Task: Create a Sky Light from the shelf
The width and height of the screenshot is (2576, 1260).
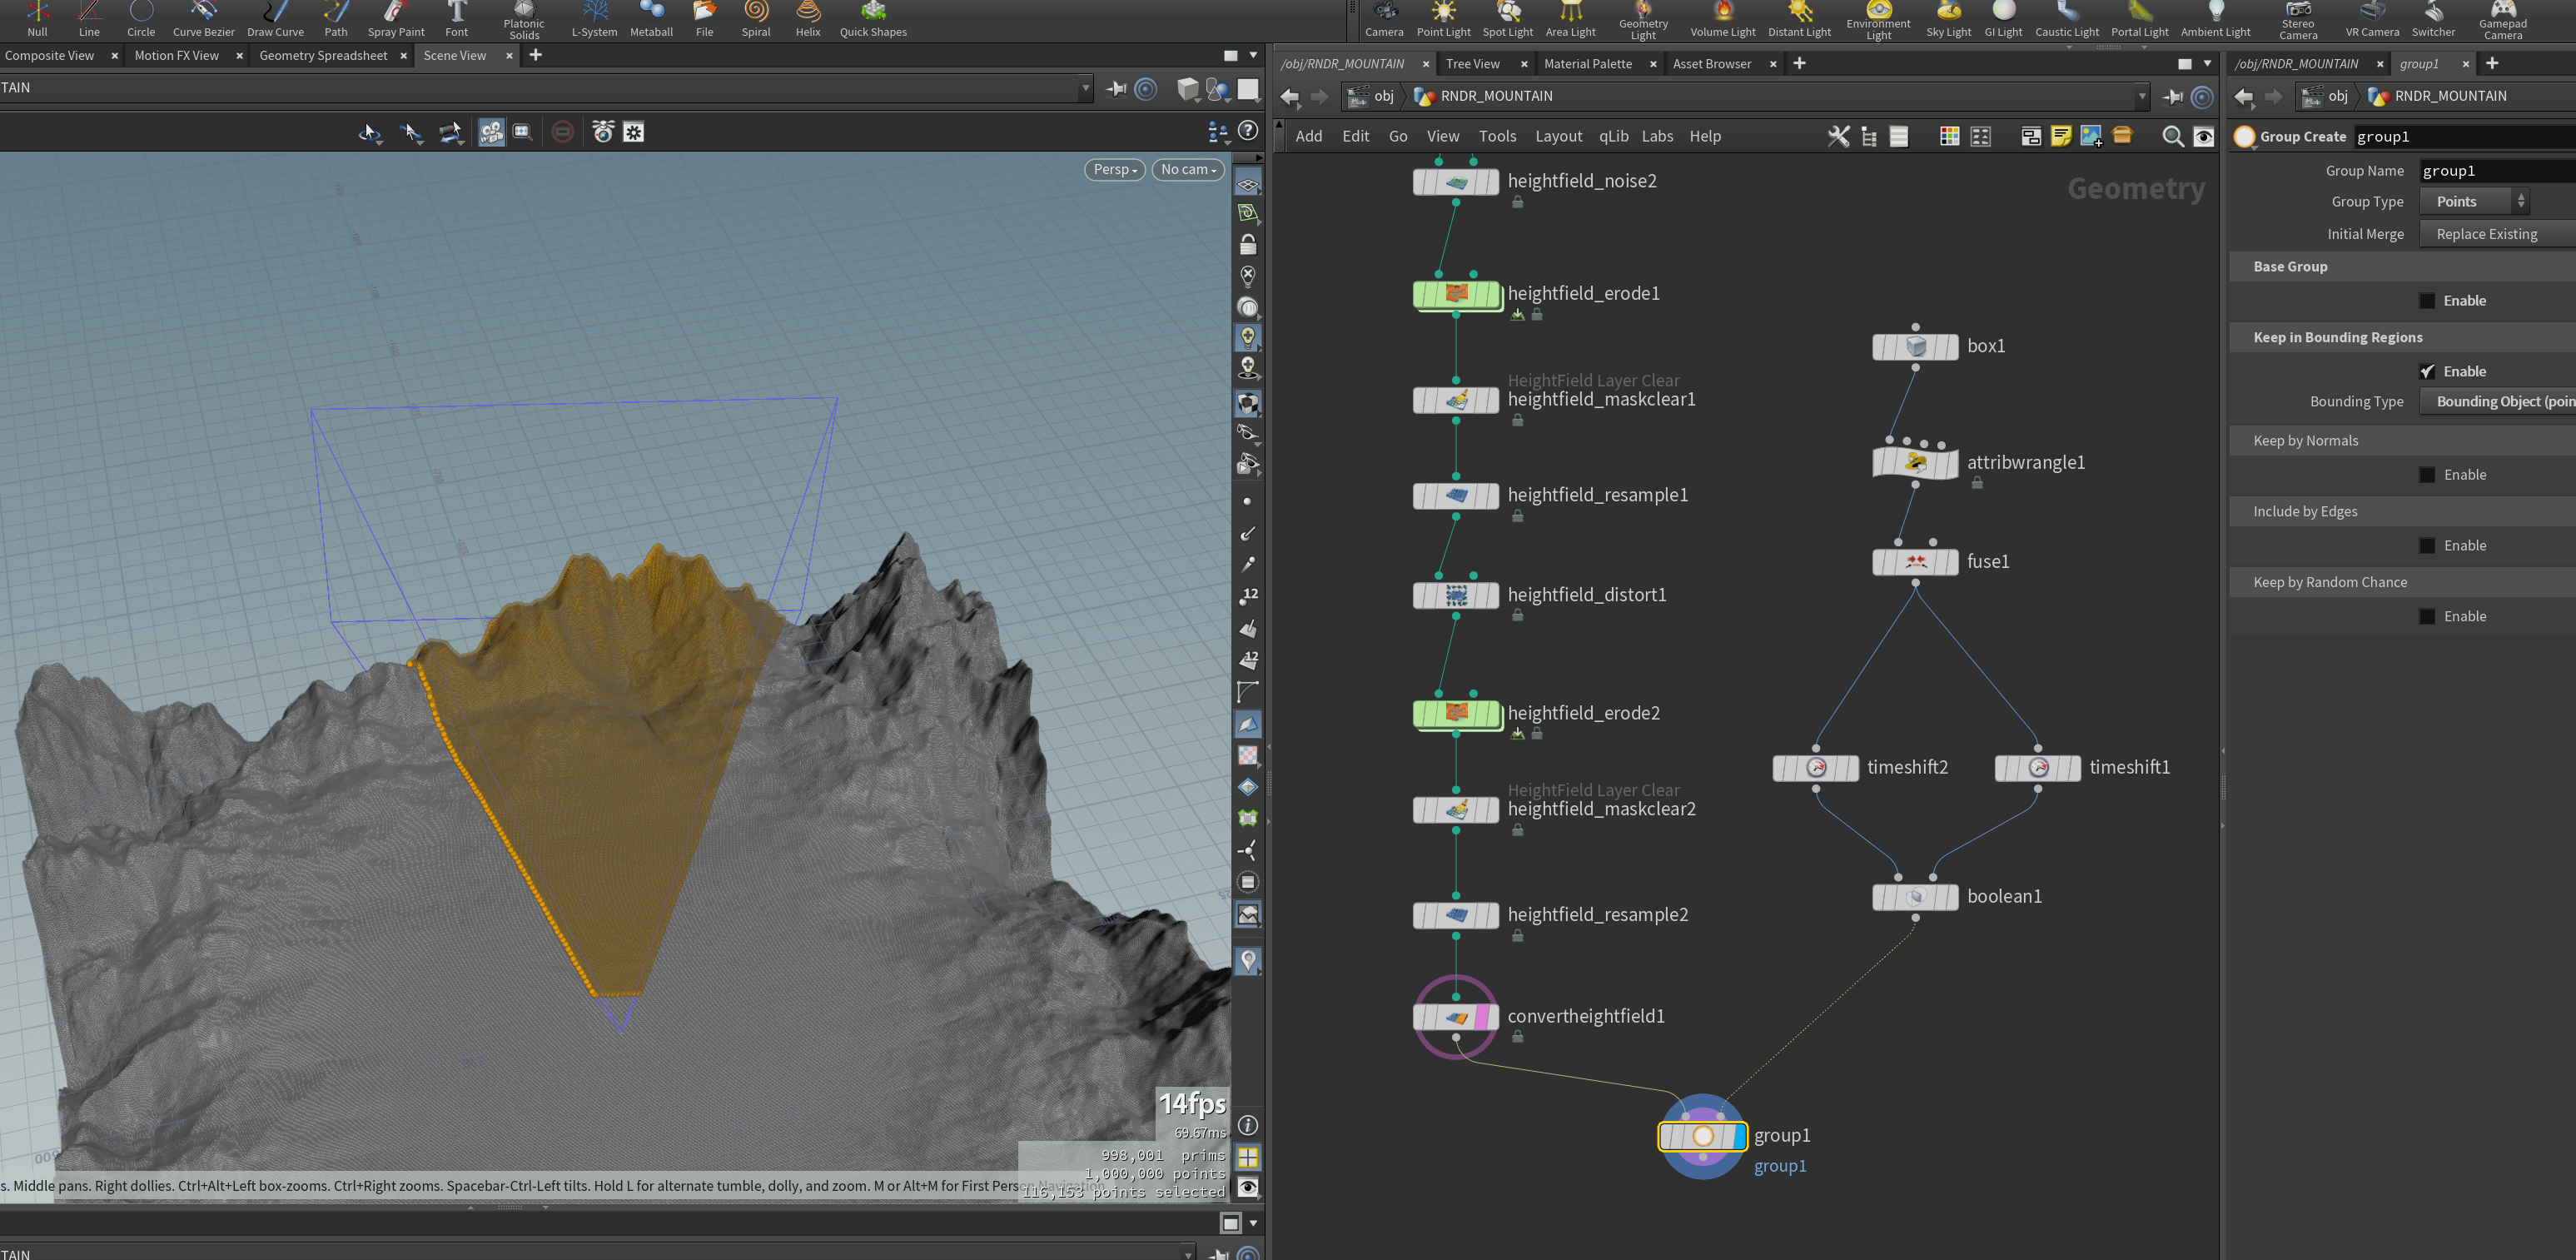Action: (x=1948, y=19)
